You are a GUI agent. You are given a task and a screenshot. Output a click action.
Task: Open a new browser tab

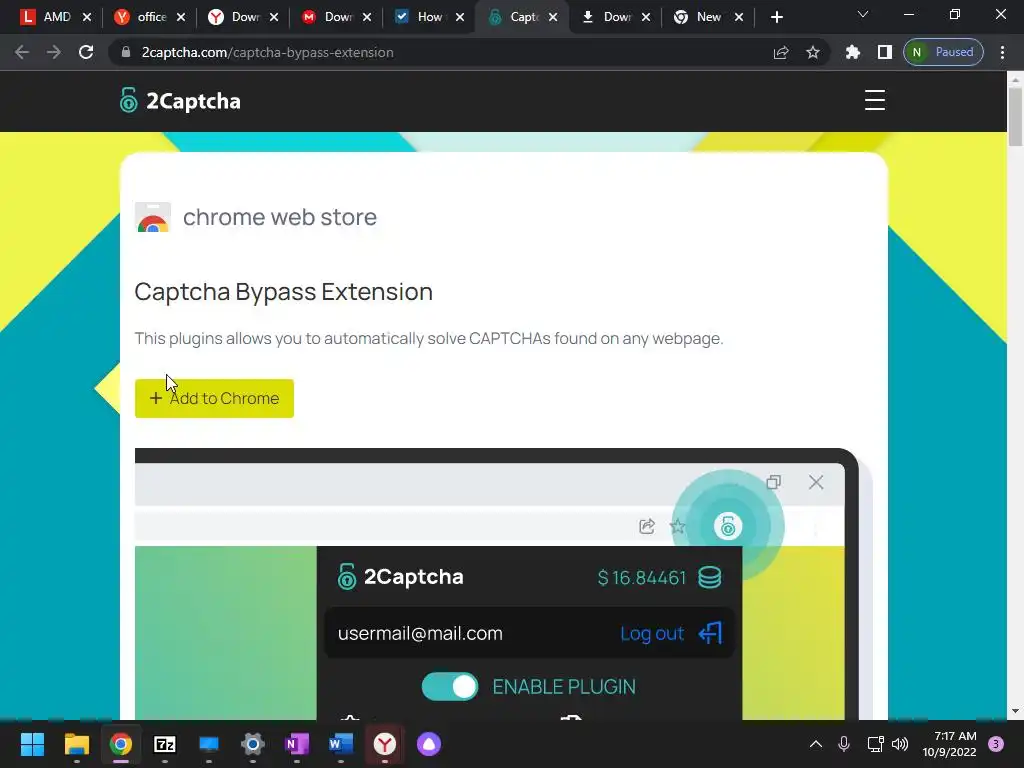click(x=776, y=17)
